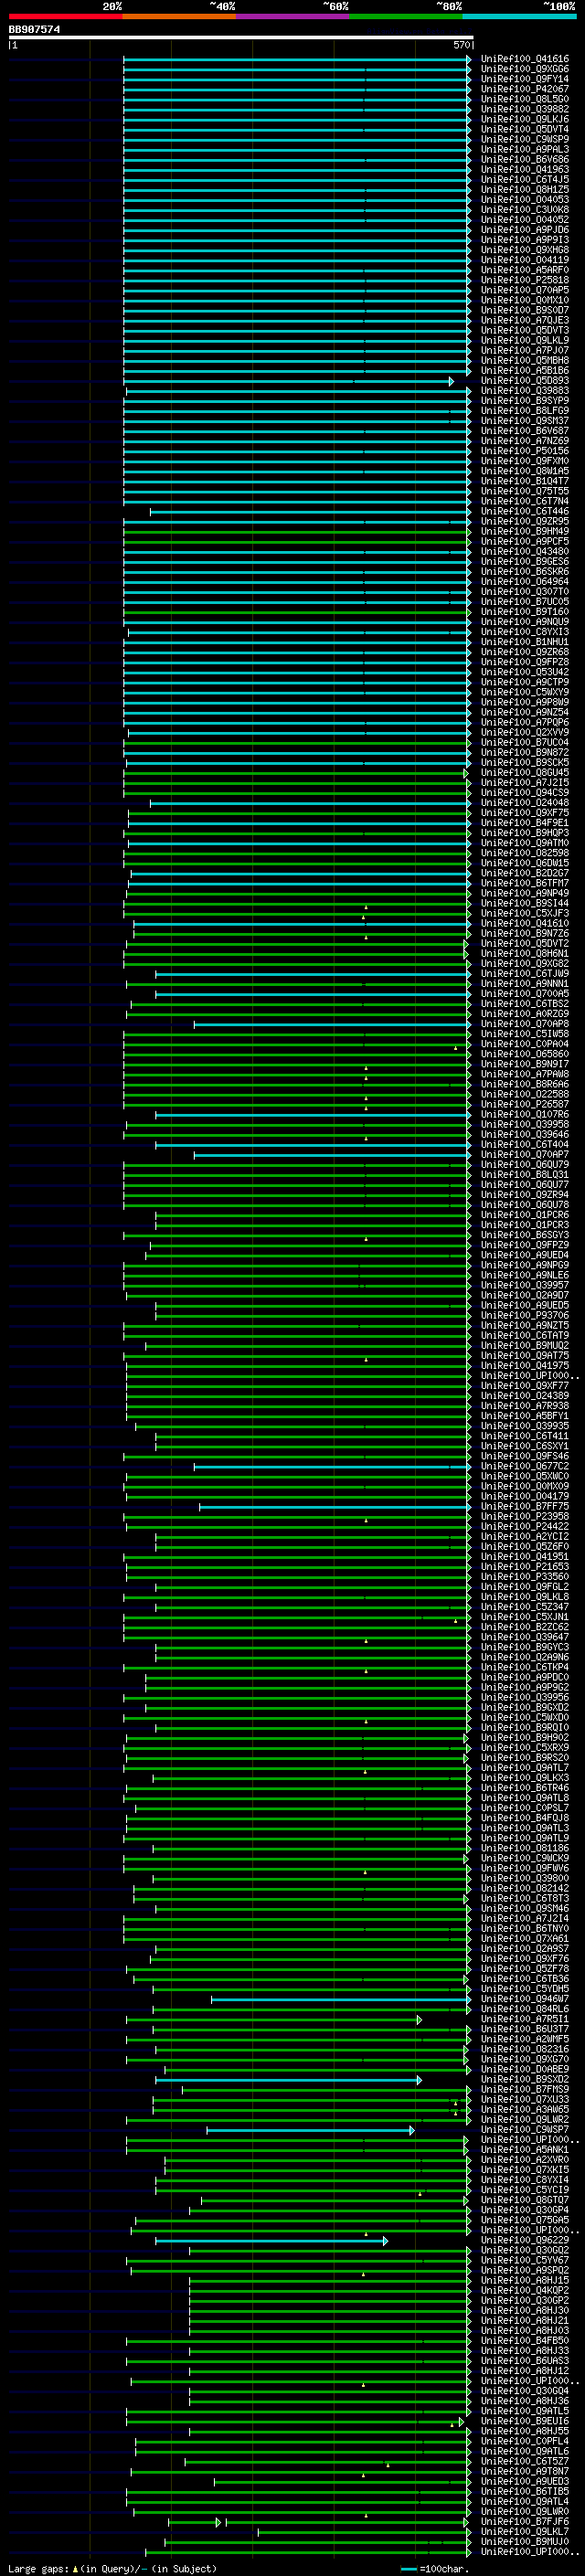Open hit UniRef100_P42067
Image resolution: width=585 pixels, height=2576 pixels.
(x=525, y=90)
